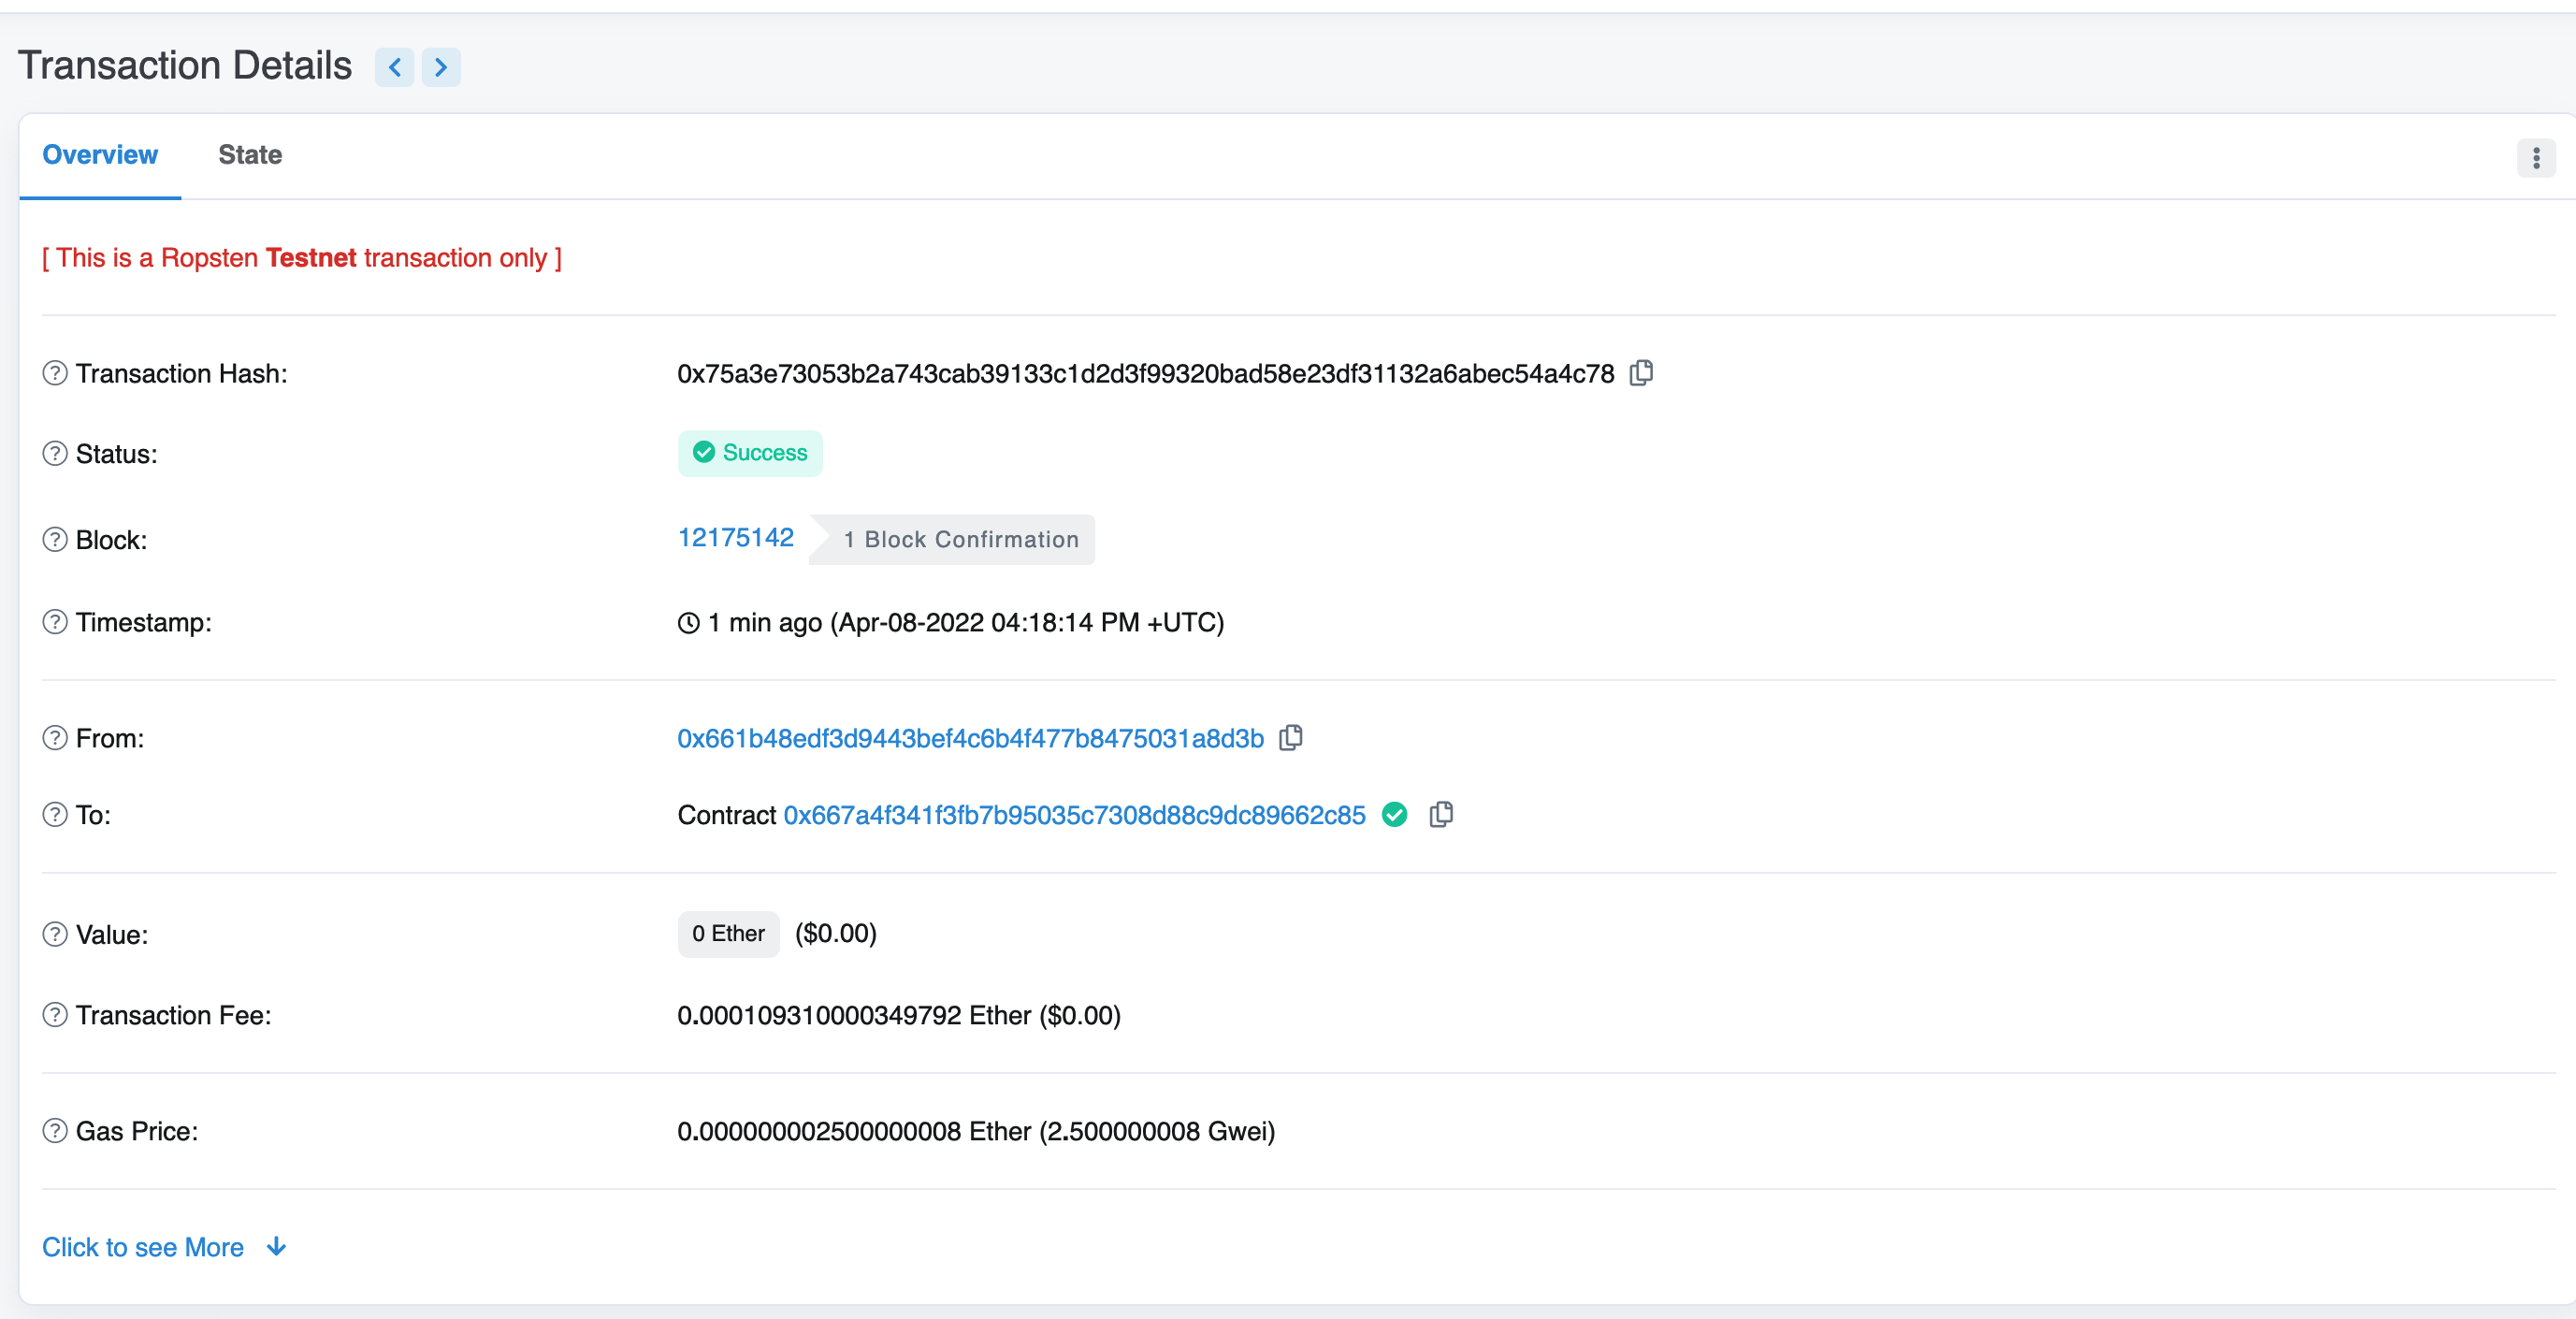Copy the From address to clipboard

pyautogui.click(x=1291, y=738)
